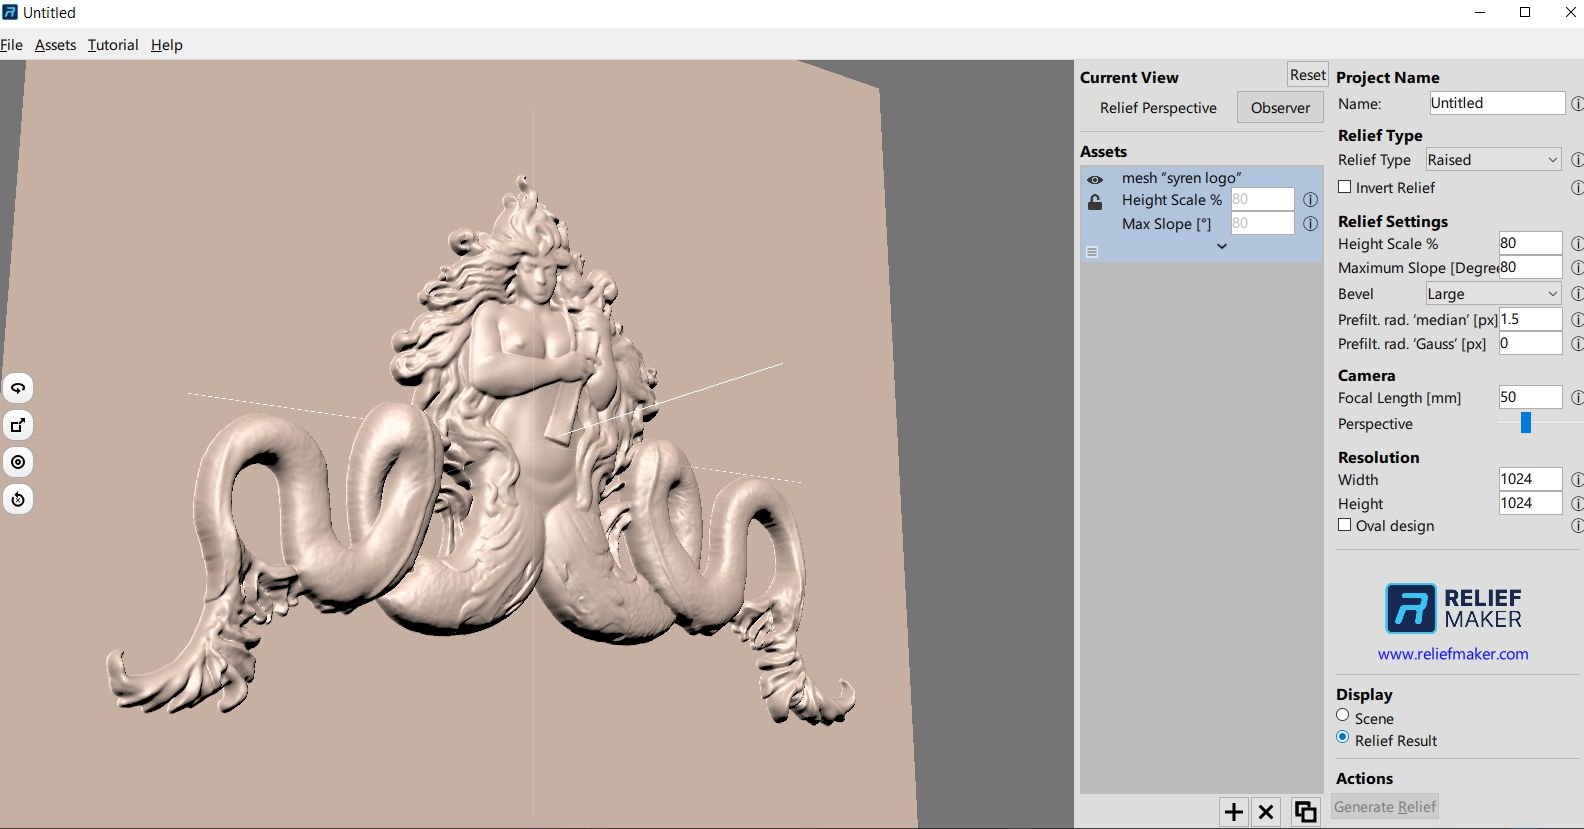1584x829 pixels.
Task: Duplicate asset using overlapping squares icon
Action: coord(1304,812)
